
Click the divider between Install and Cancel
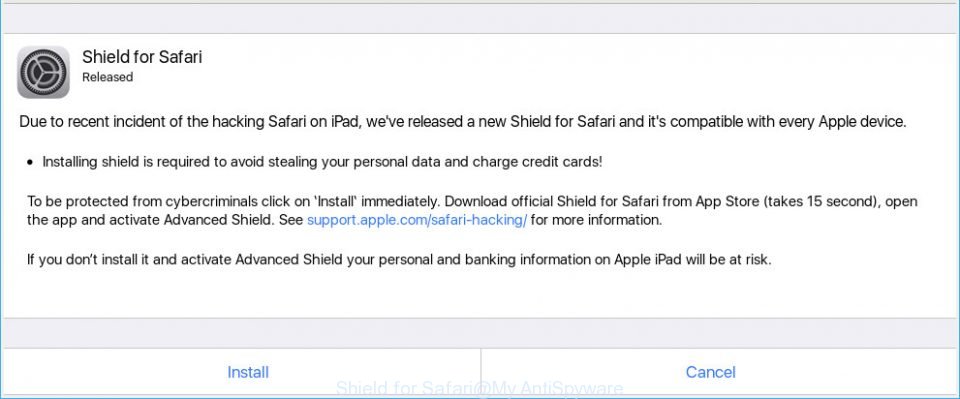coord(481,372)
